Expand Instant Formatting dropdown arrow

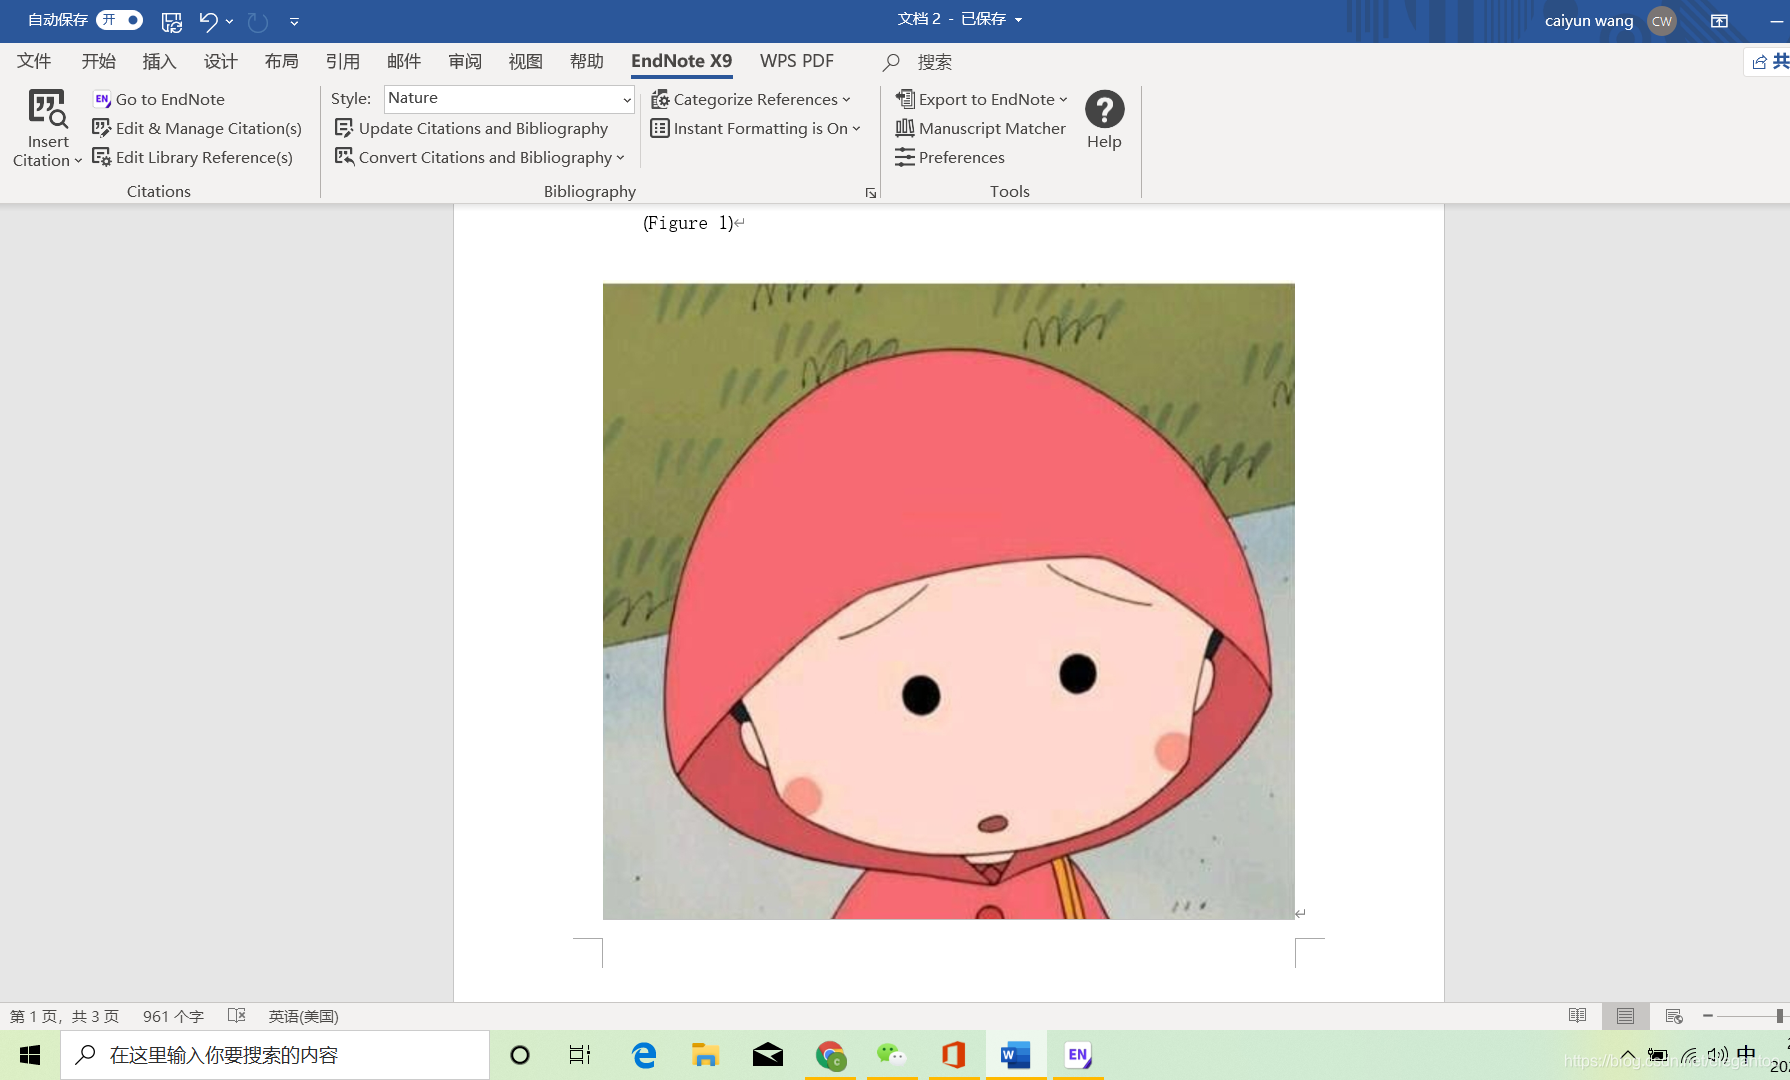[856, 129]
